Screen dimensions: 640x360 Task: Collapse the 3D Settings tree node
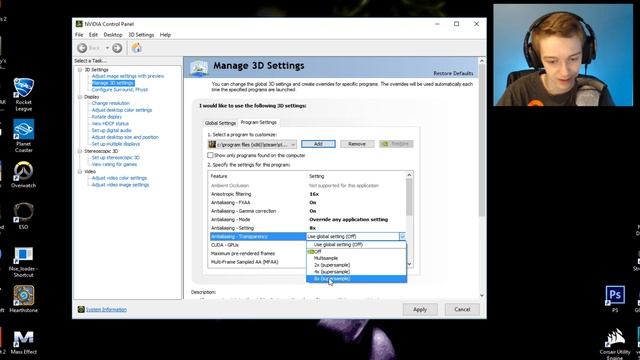tap(80, 70)
